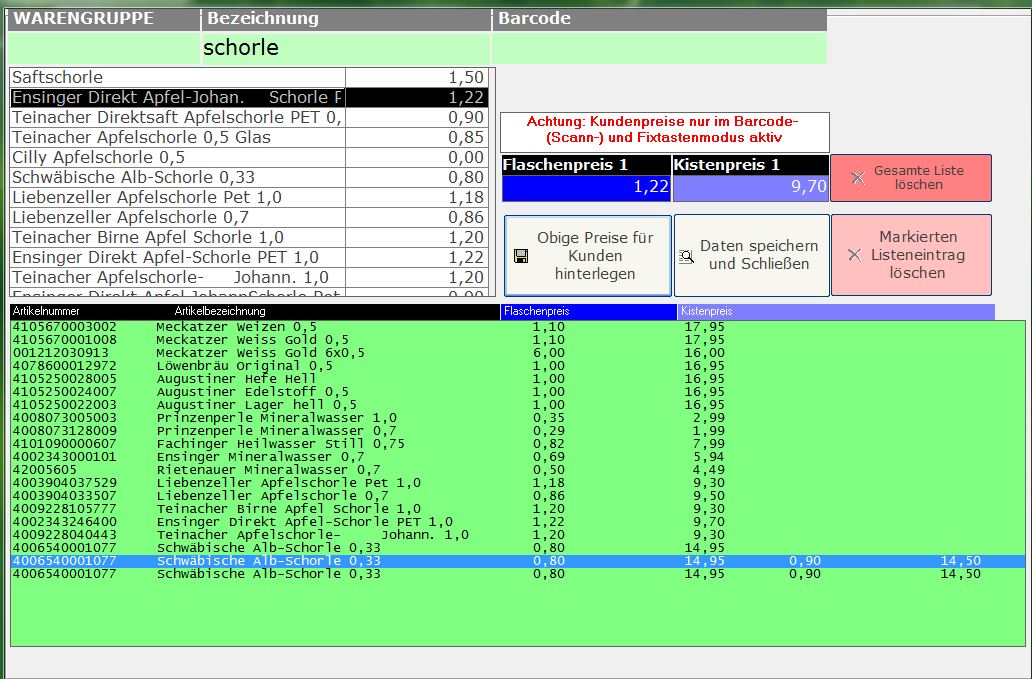The image size is (1032, 679).
Task: Select Meckatzer Weizen 0,5 row in customer list
Action: click(x=518, y=327)
